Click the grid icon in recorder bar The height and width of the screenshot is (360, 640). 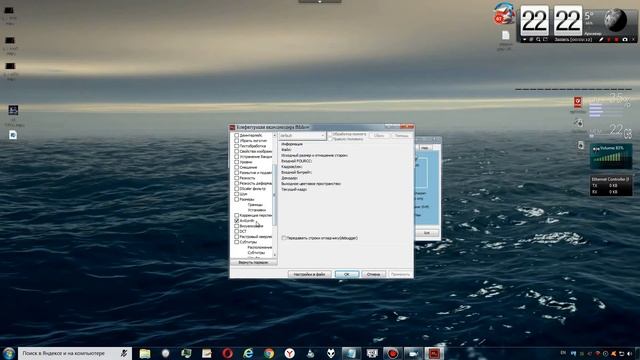[531, 40]
